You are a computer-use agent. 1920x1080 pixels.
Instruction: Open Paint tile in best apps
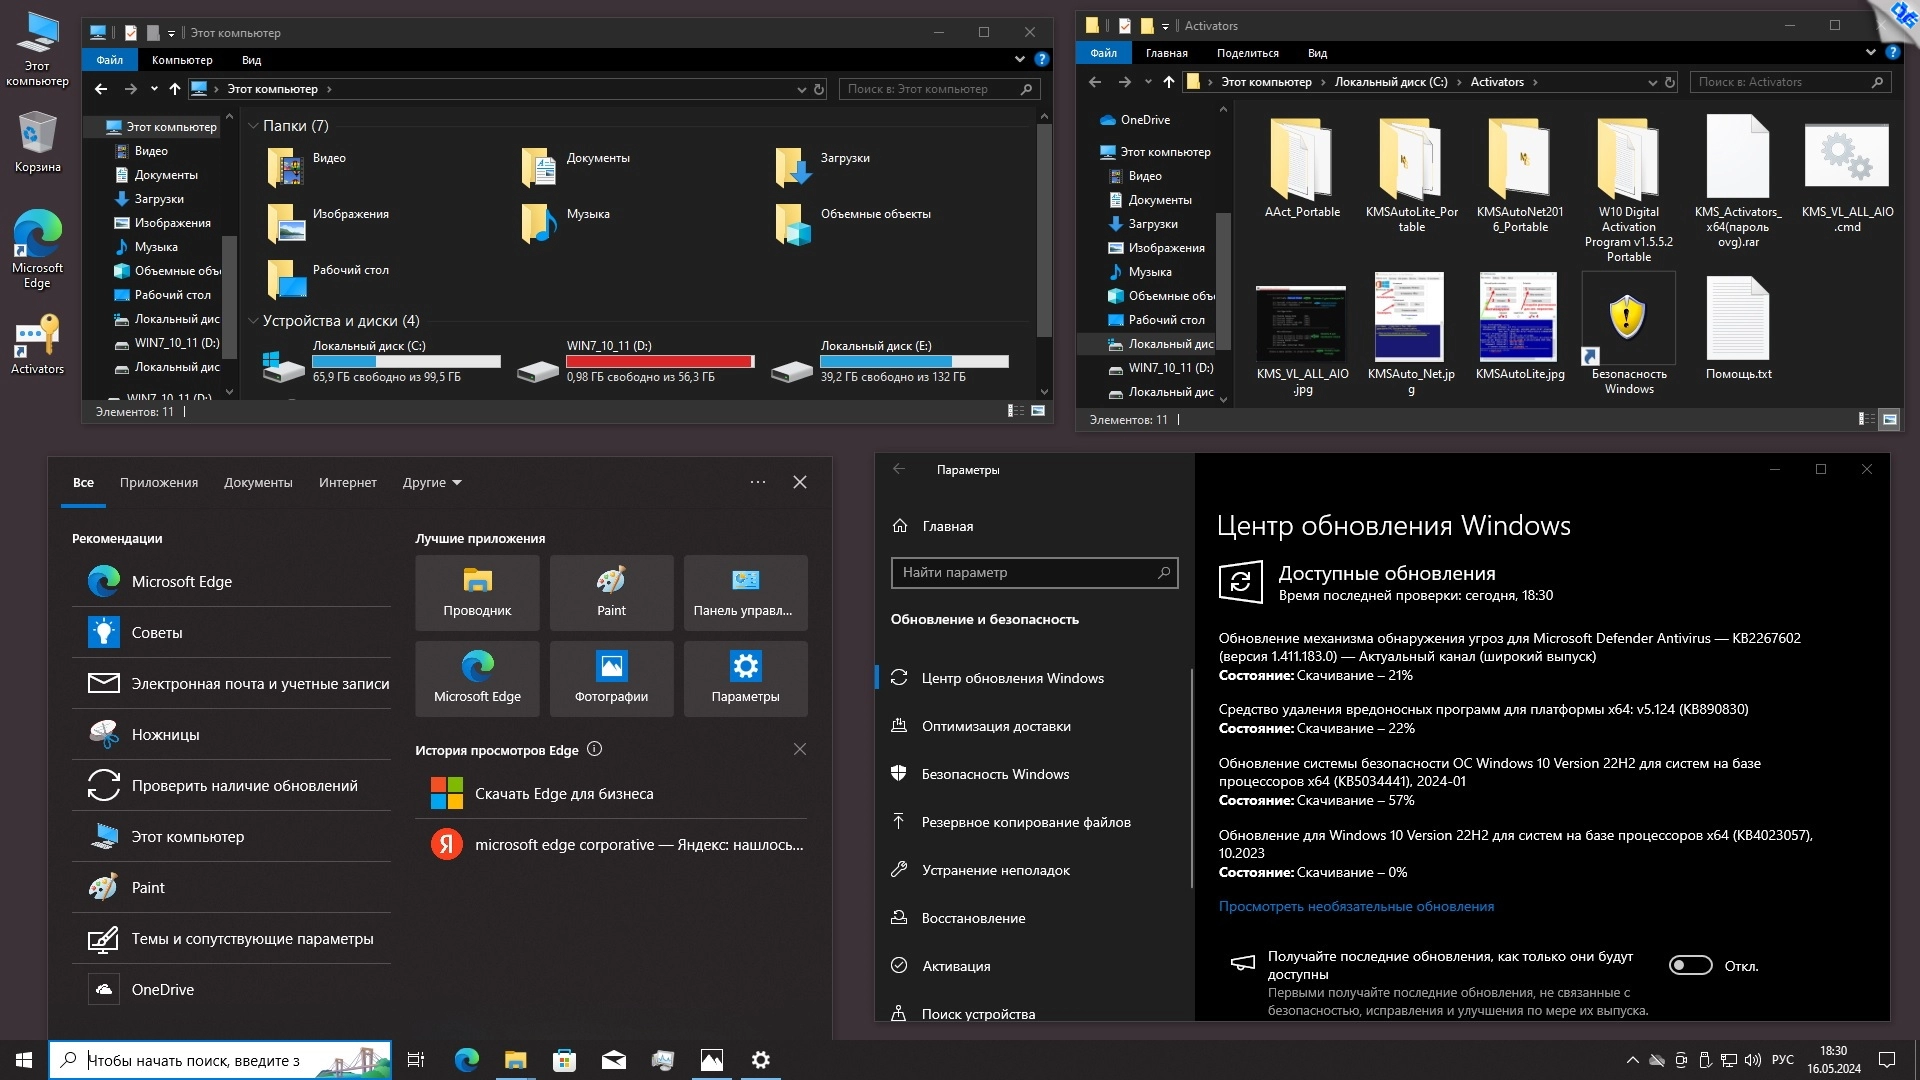pyautogui.click(x=611, y=592)
